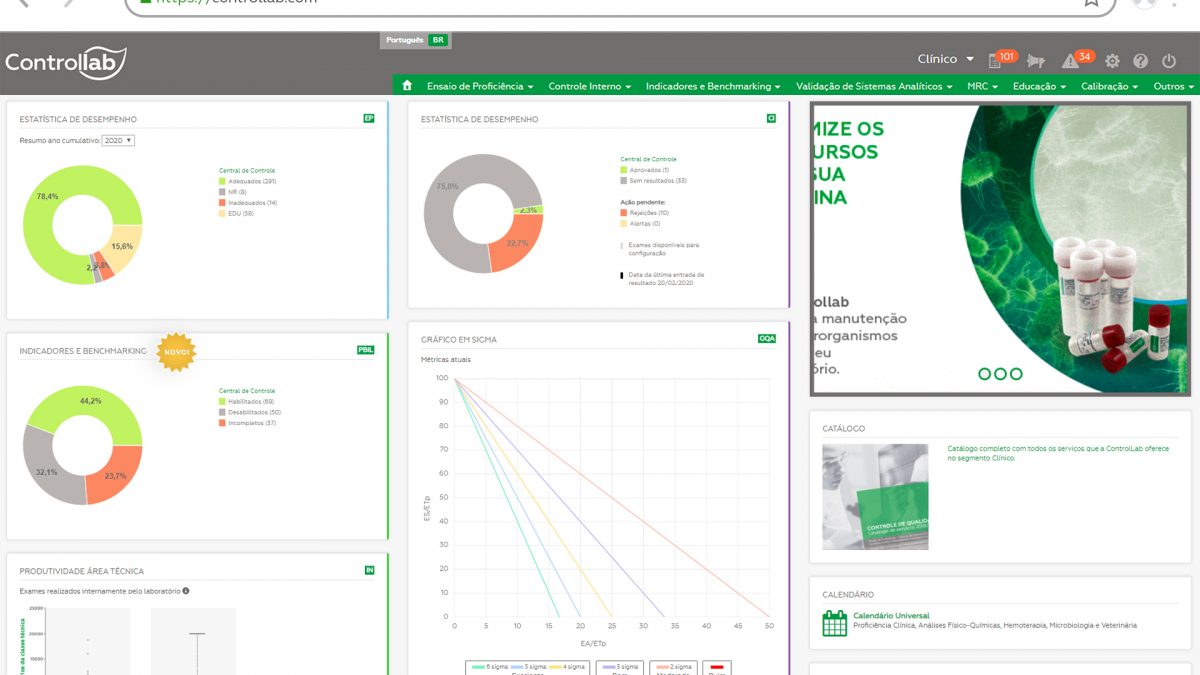Screen dimensions: 1200x675
Task: Click the help question mark icon
Action: tap(1141, 61)
